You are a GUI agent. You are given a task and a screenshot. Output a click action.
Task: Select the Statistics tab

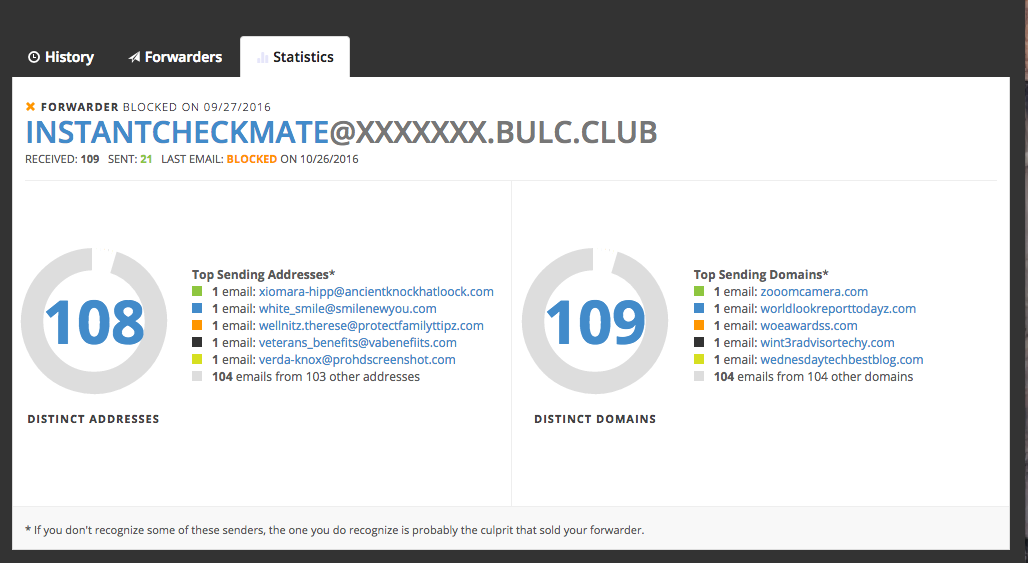295,57
